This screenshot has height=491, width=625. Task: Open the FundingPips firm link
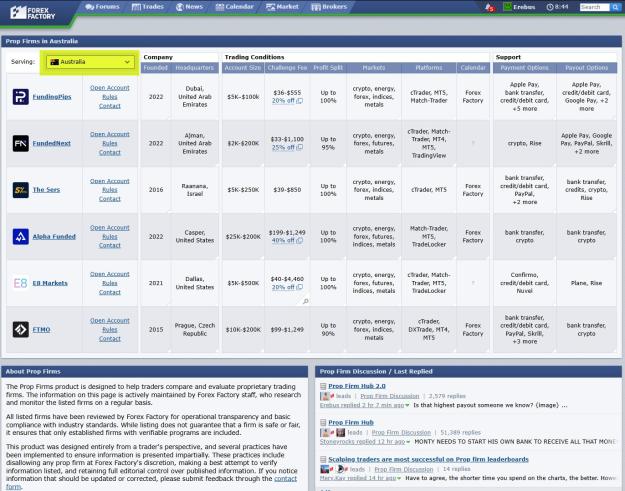(x=52, y=97)
